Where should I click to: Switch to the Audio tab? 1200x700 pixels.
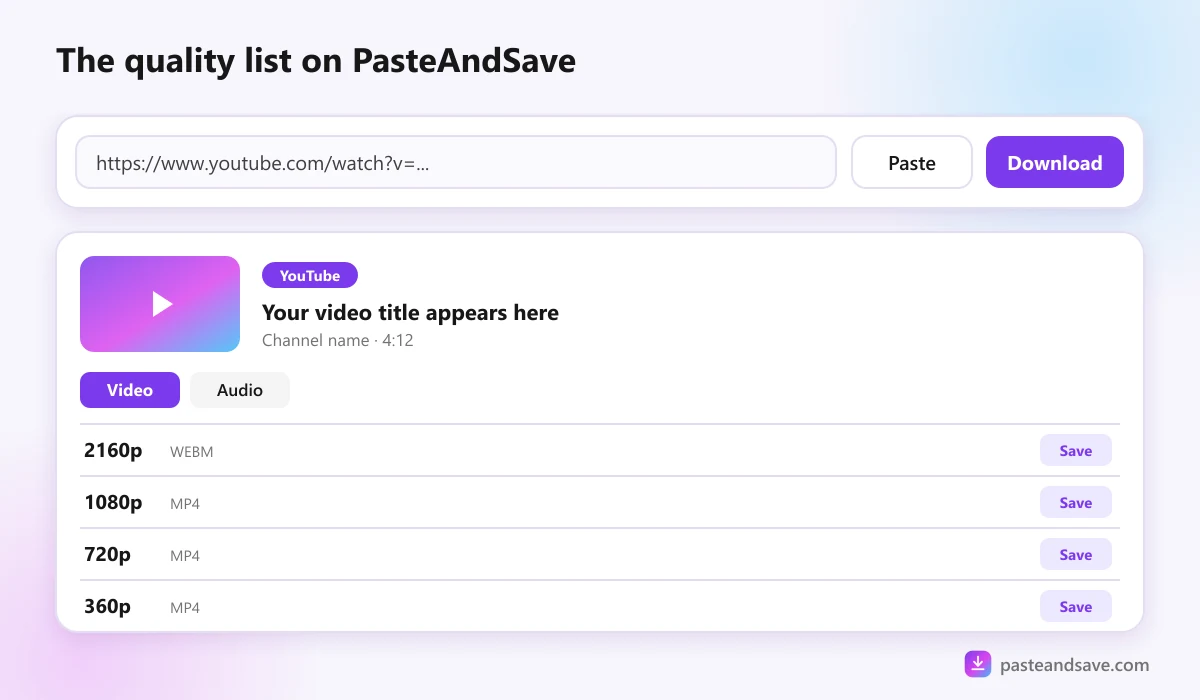pos(240,390)
